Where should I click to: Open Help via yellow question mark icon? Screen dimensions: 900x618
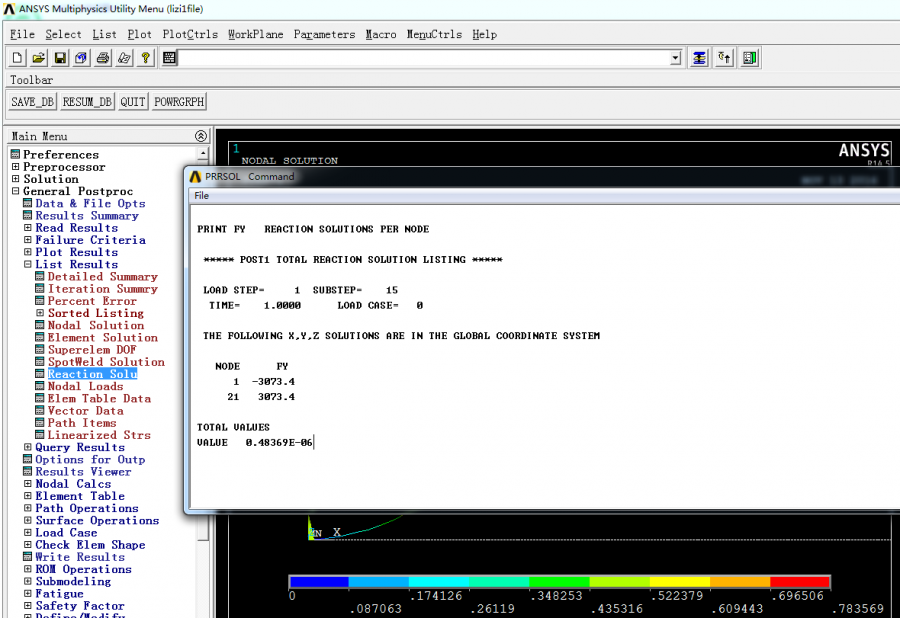coord(146,58)
